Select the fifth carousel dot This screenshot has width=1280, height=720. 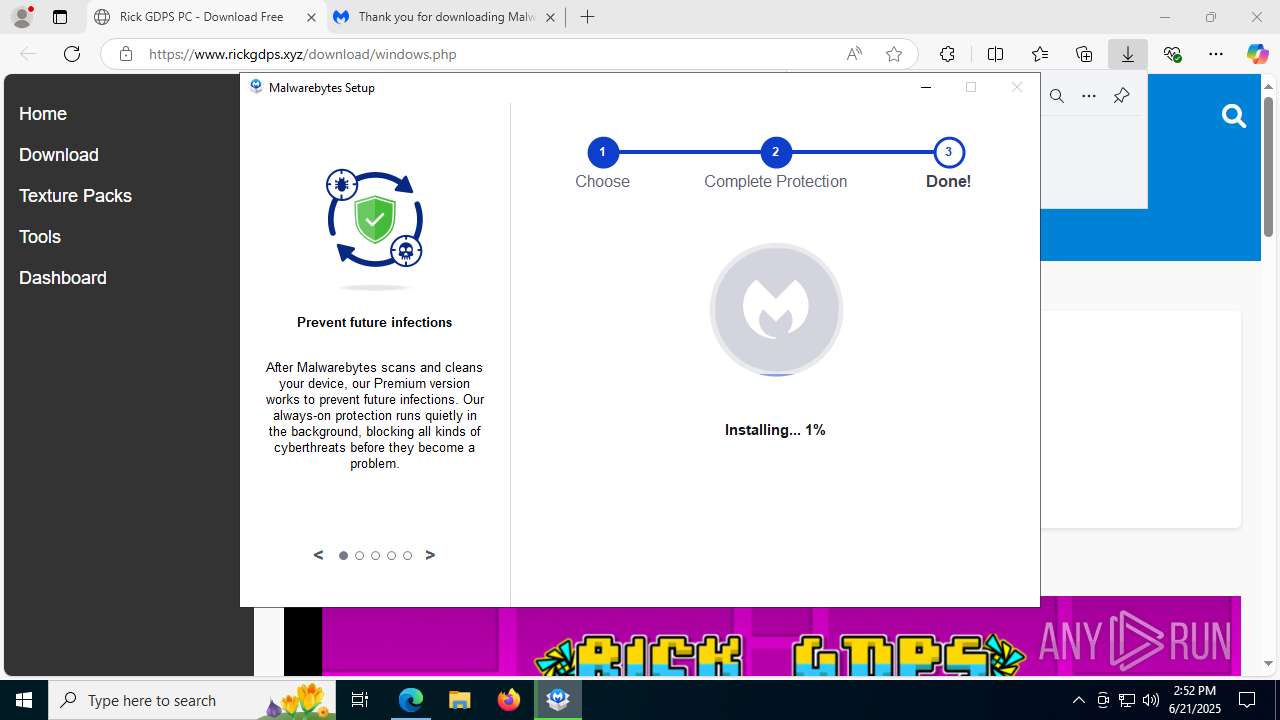pyautogui.click(x=407, y=556)
